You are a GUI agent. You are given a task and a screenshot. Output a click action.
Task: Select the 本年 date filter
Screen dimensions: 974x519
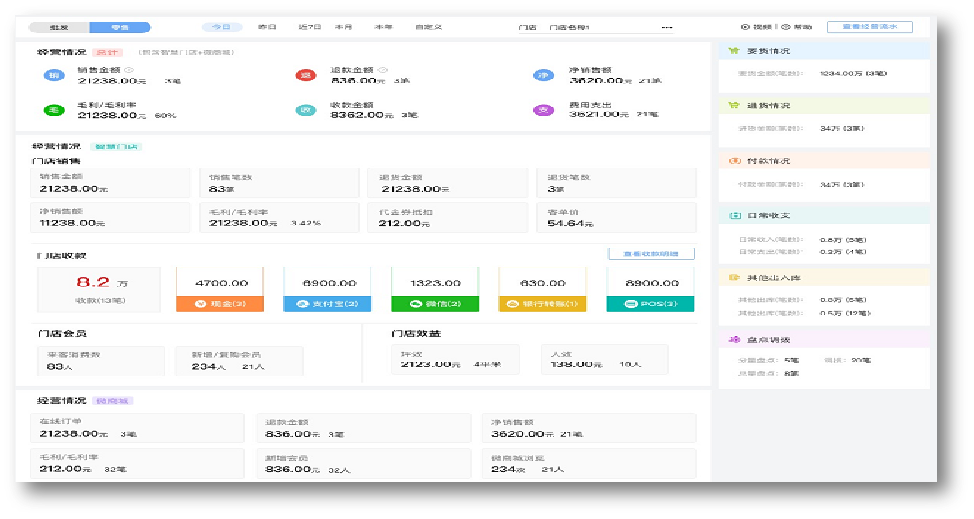pos(383,27)
